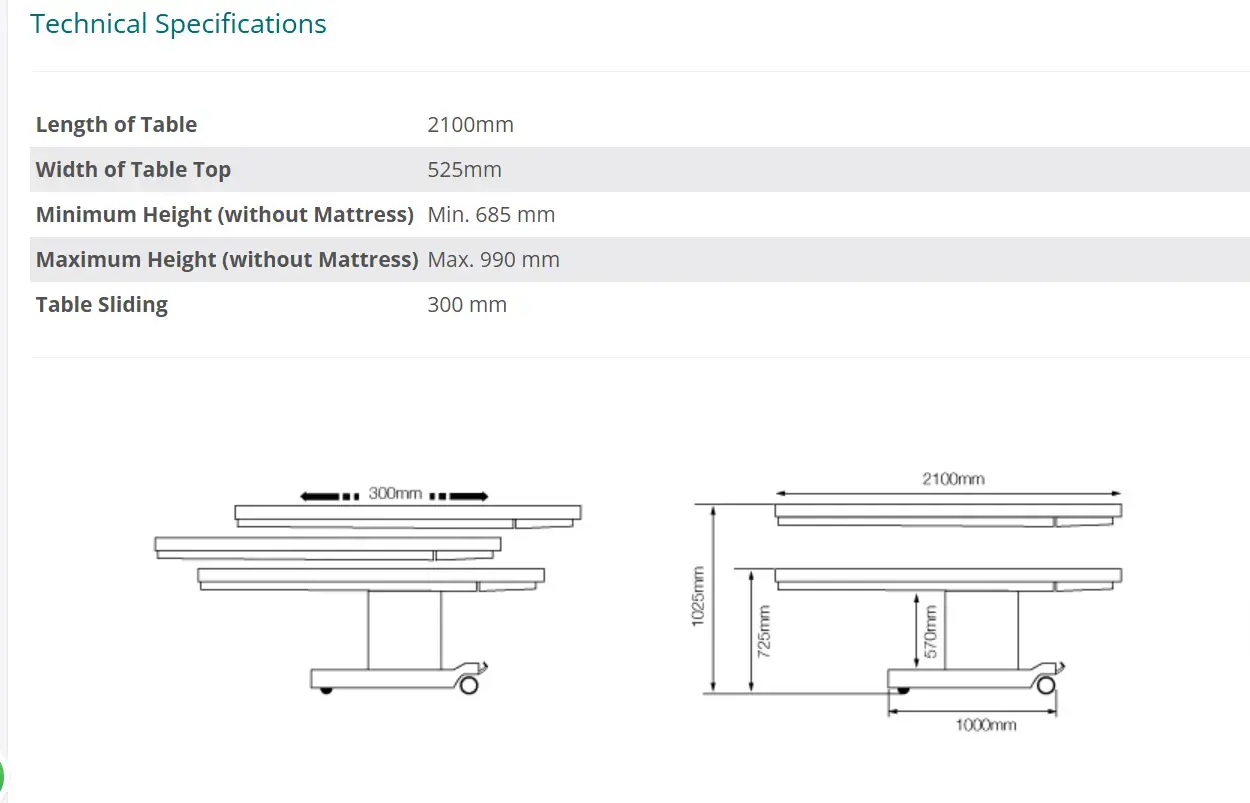The width and height of the screenshot is (1250, 803).
Task: Click the green floating button at bottom-left
Action: [x=3, y=778]
